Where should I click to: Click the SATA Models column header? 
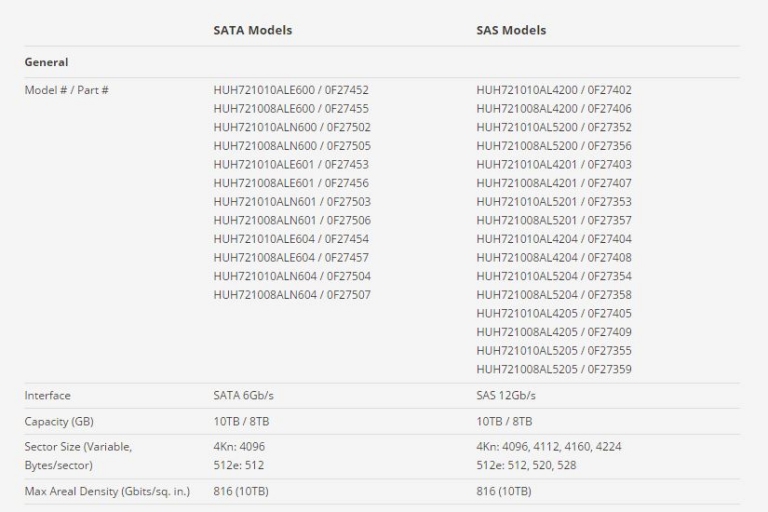pyautogui.click(x=253, y=30)
